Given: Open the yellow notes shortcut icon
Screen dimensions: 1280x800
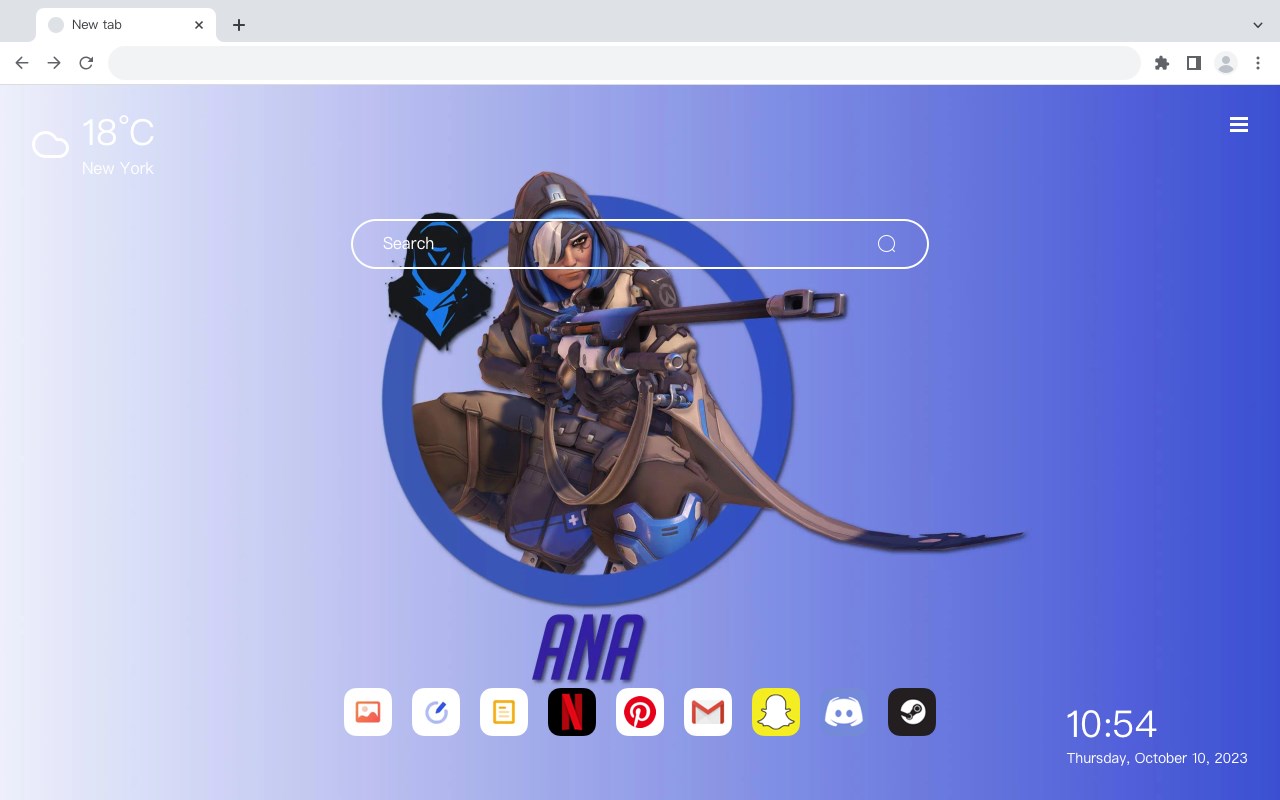Looking at the screenshot, I should (x=504, y=712).
